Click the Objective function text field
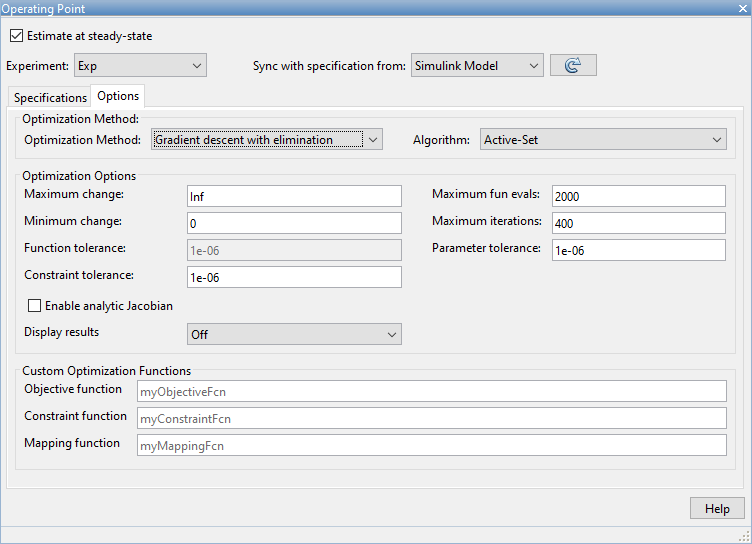This screenshot has width=752, height=544. pos(431,391)
